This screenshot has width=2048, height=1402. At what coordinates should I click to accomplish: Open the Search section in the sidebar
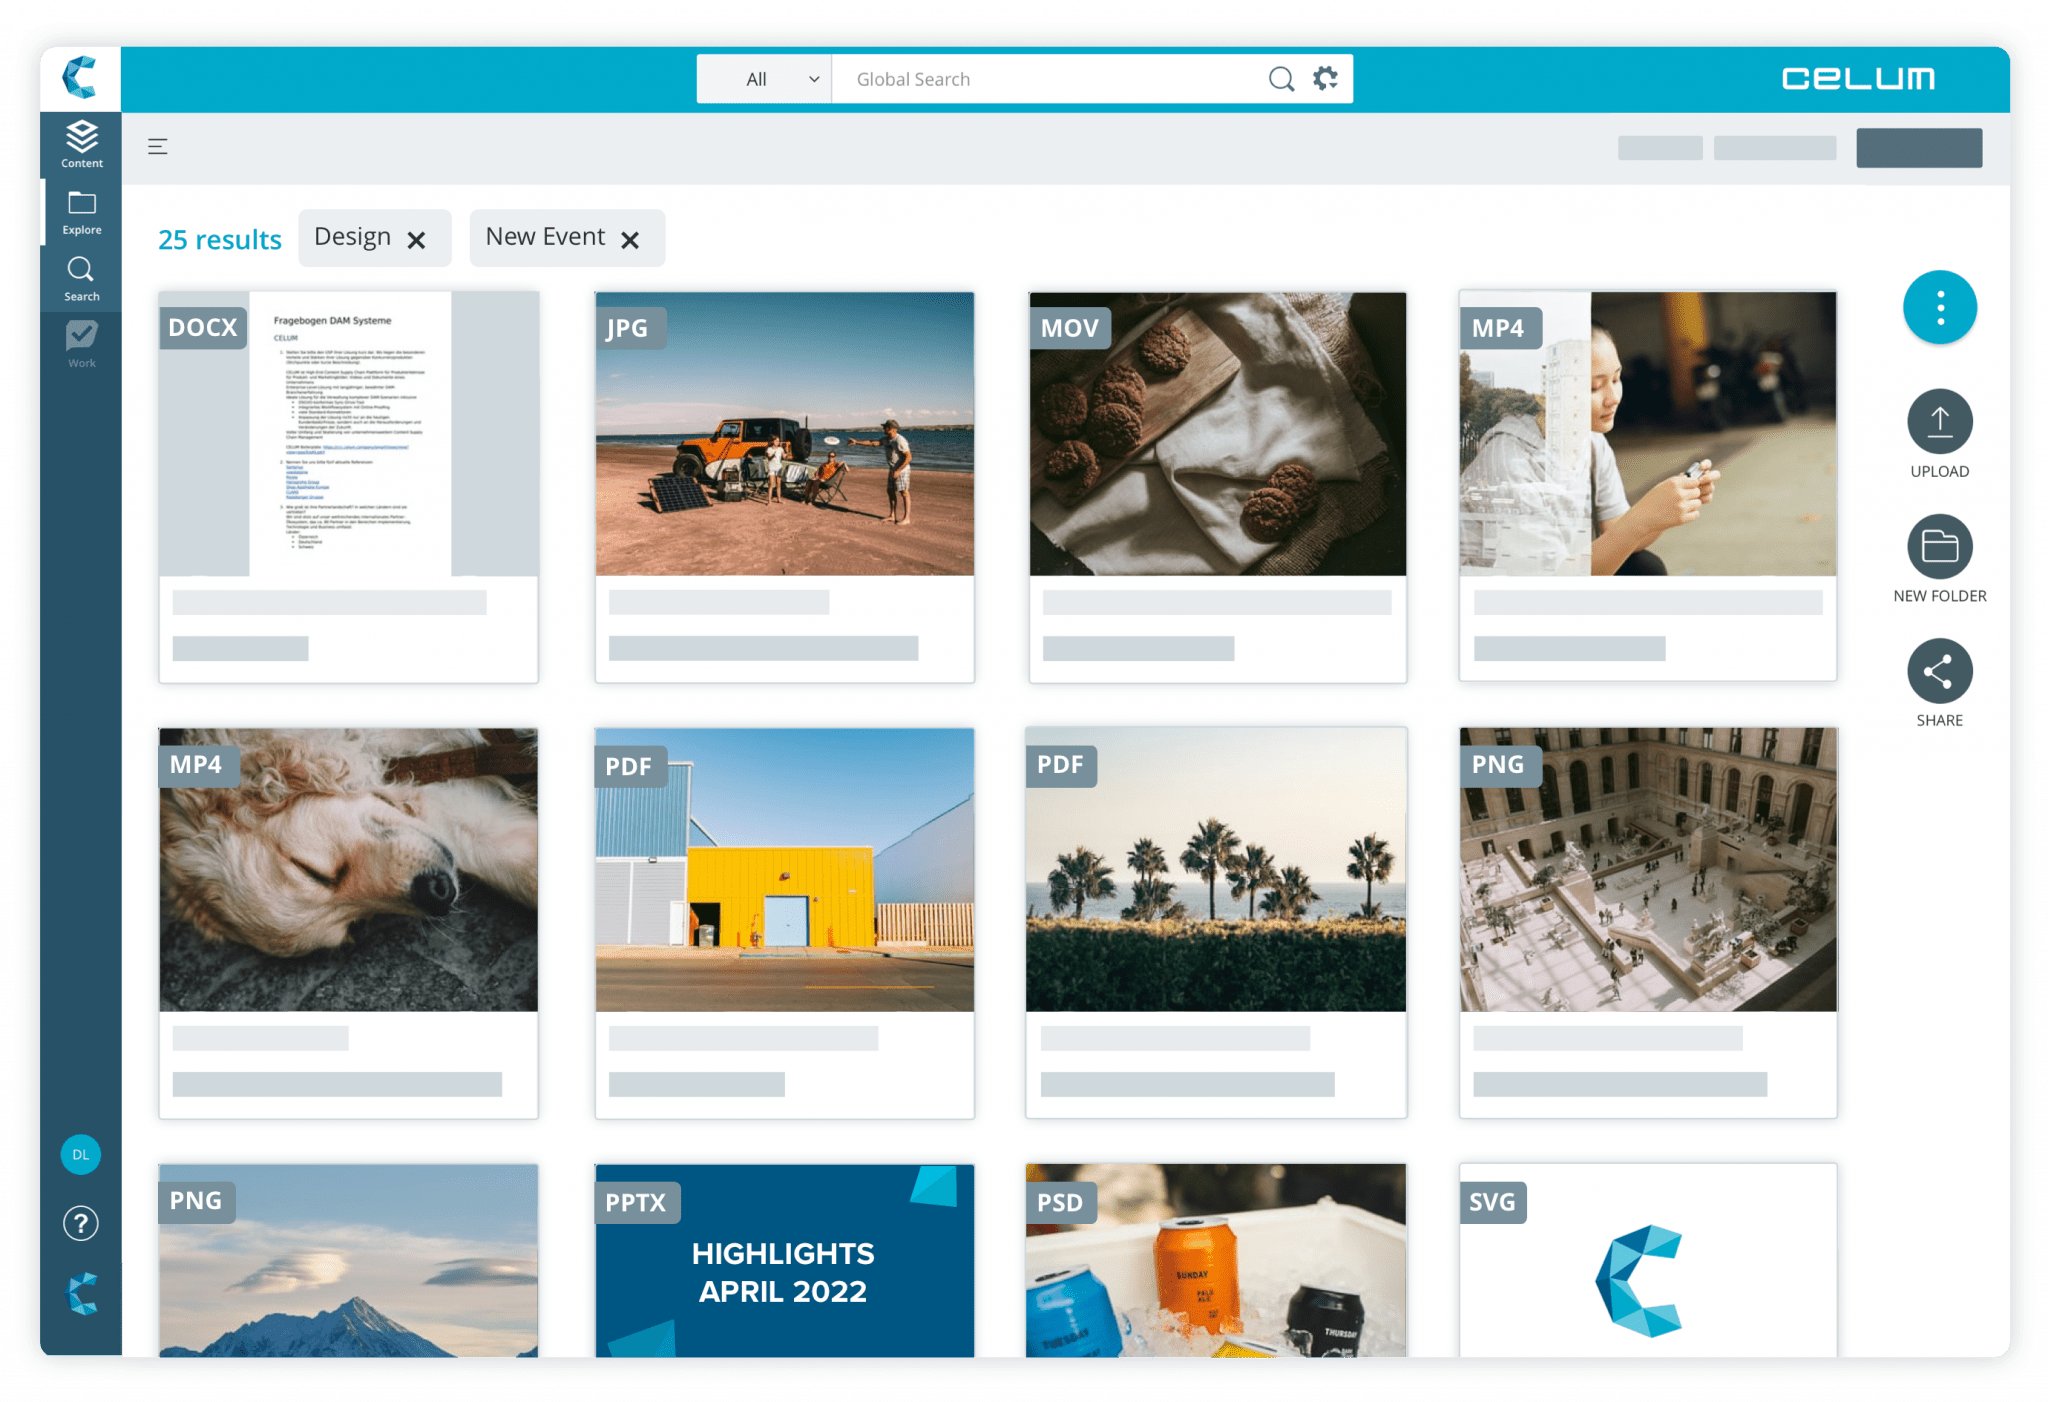click(x=81, y=277)
